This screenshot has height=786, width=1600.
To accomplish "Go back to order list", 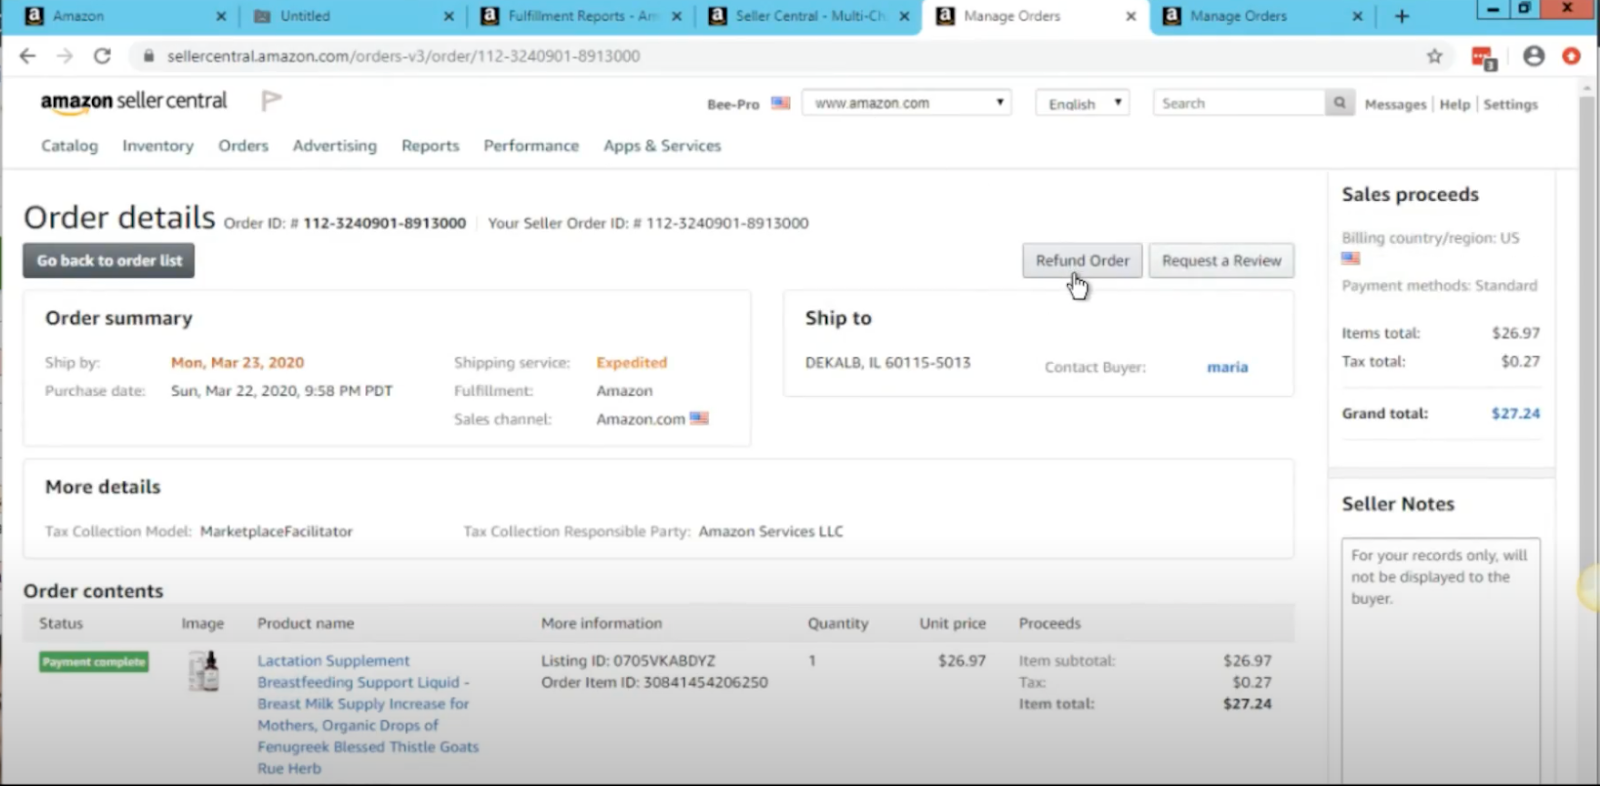I will (109, 260).
